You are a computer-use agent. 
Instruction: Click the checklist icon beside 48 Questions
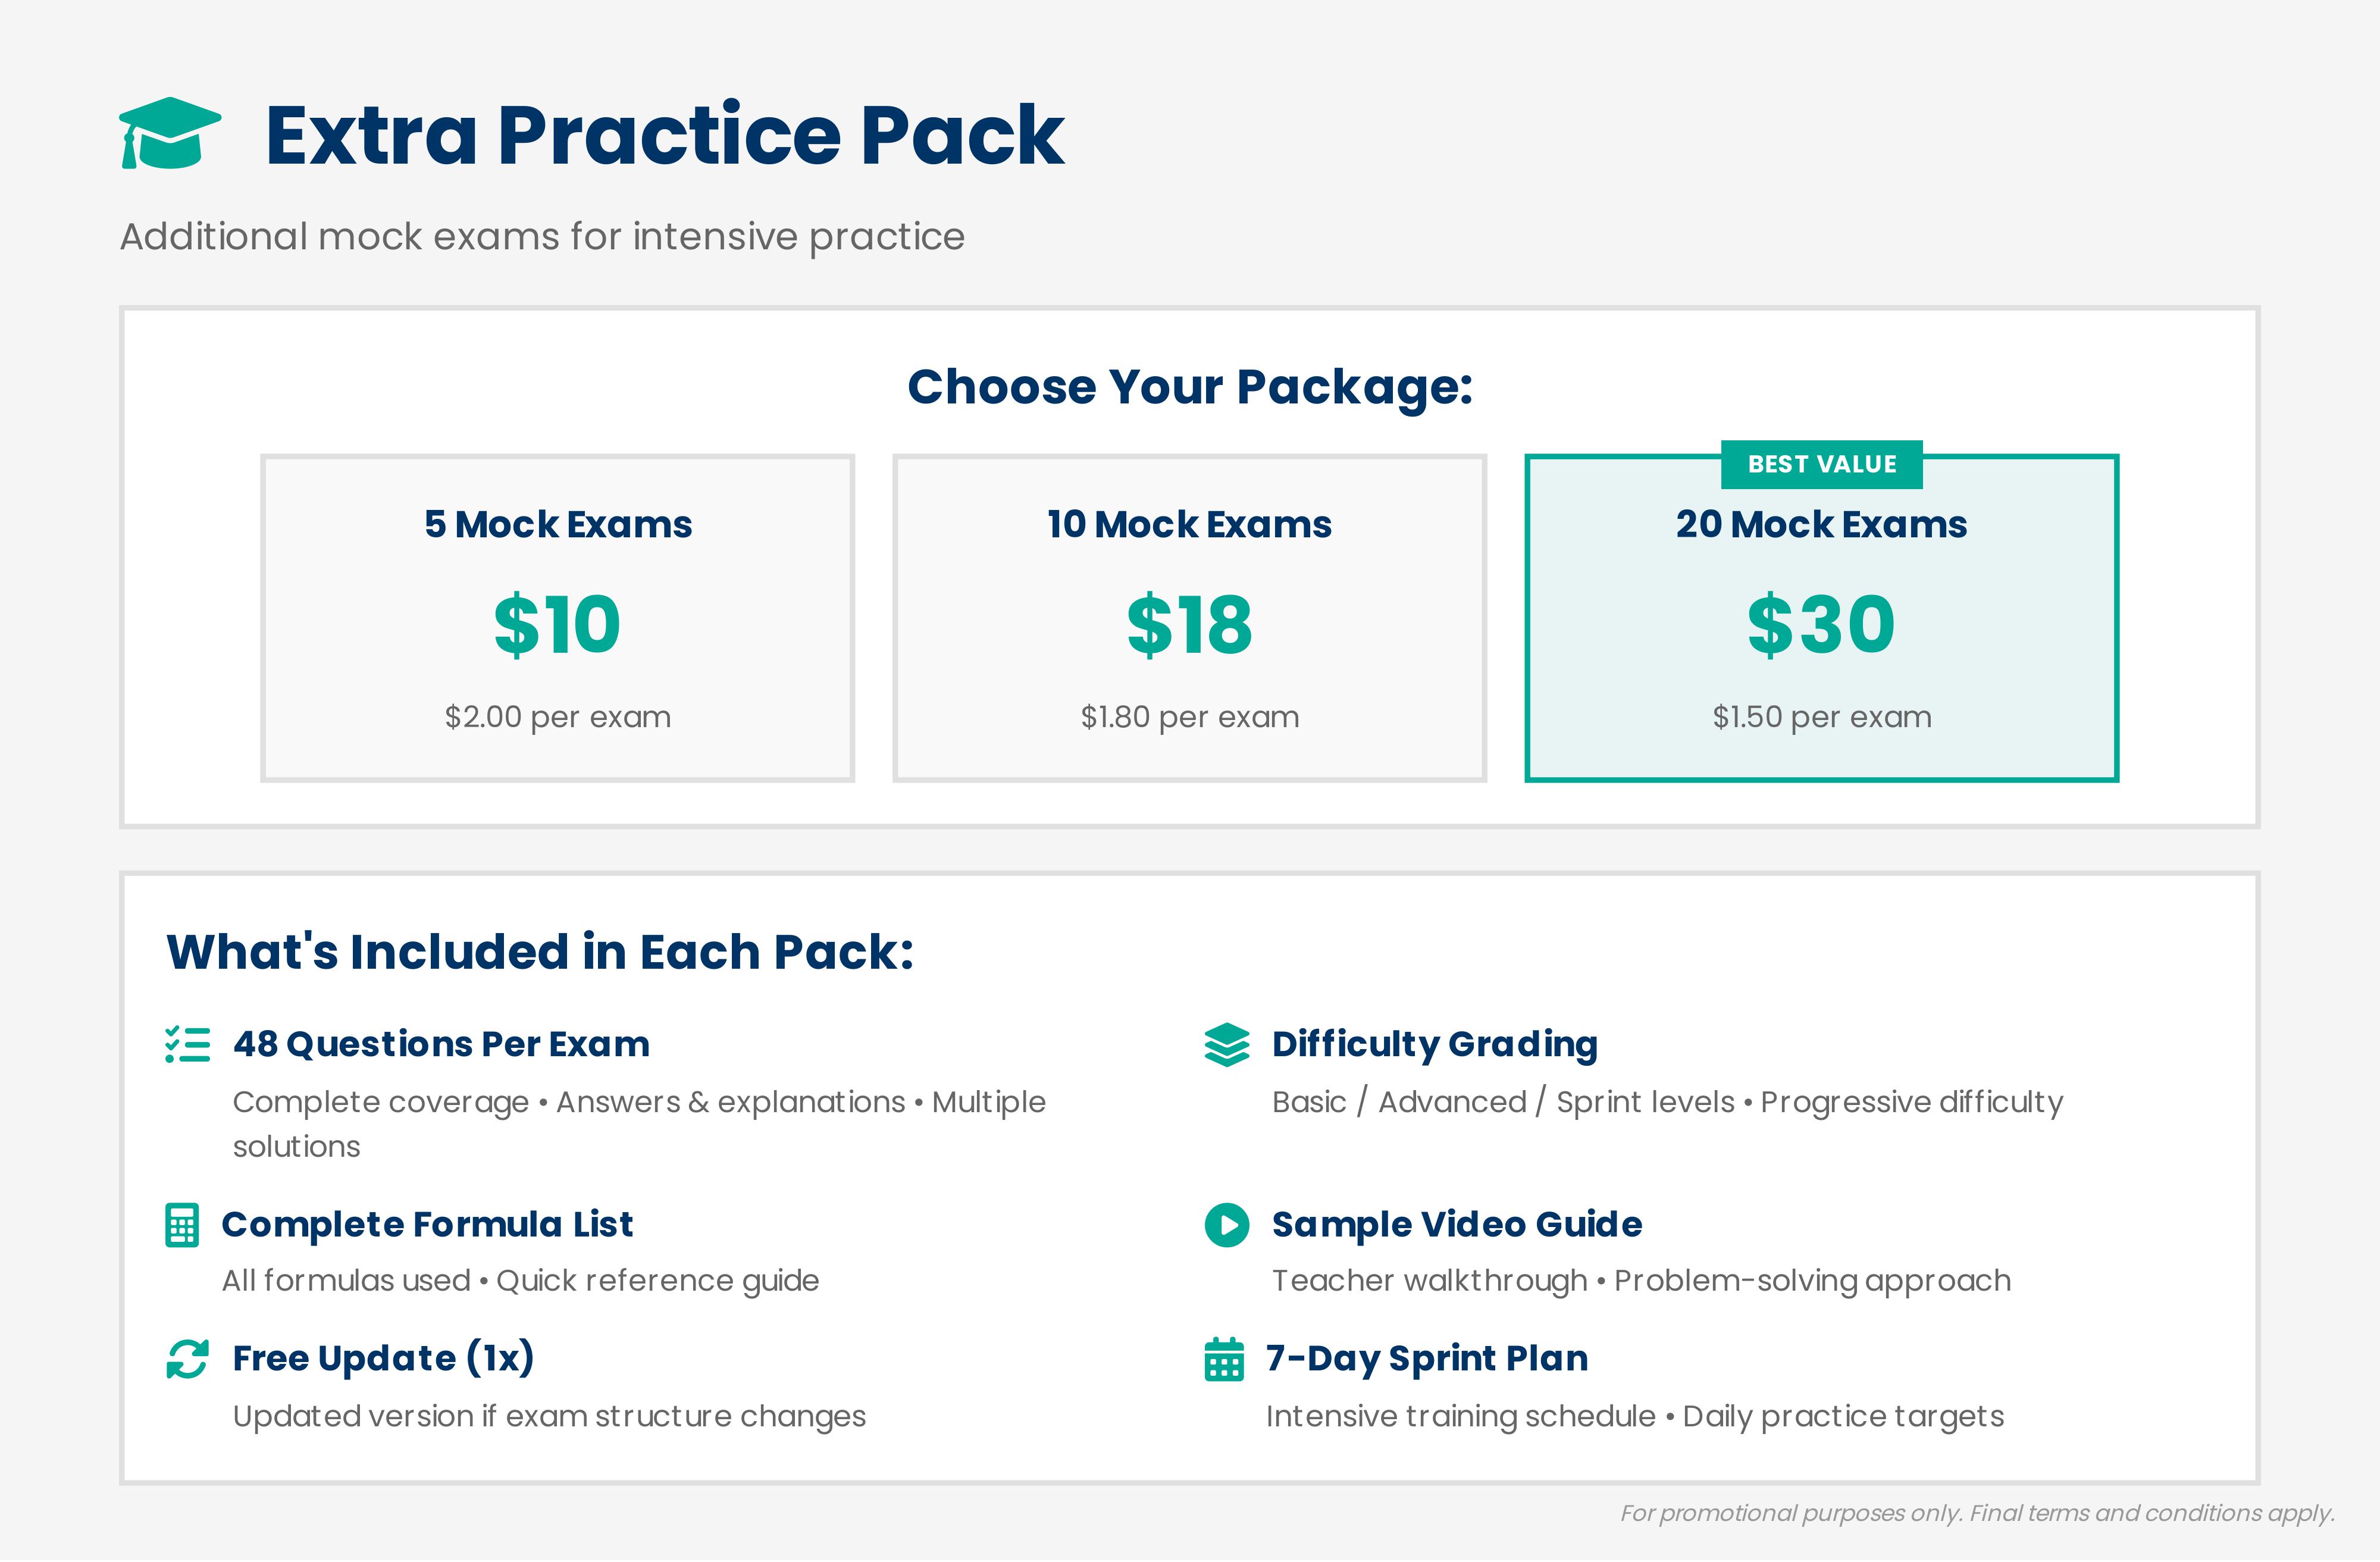pyautogui.click(x=188, y=1044)
